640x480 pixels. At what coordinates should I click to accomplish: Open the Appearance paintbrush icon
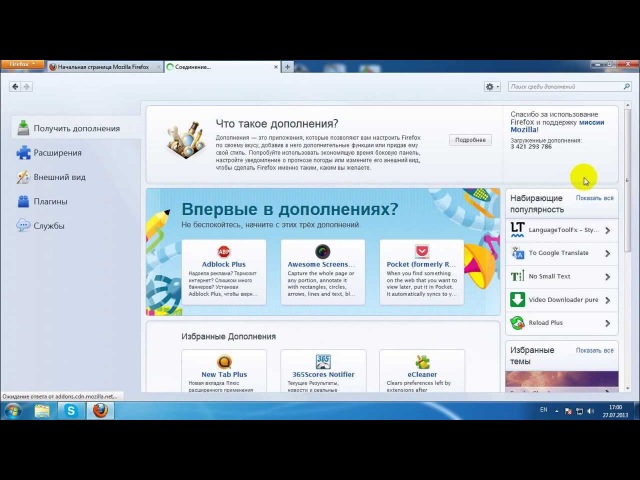(23, 177)
